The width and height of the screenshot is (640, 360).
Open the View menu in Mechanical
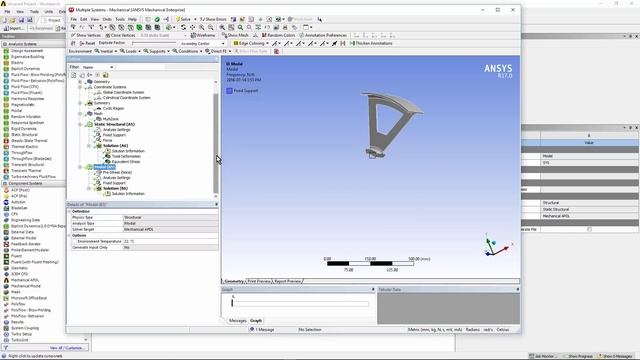pyautogui.click(x=95, y=19)
